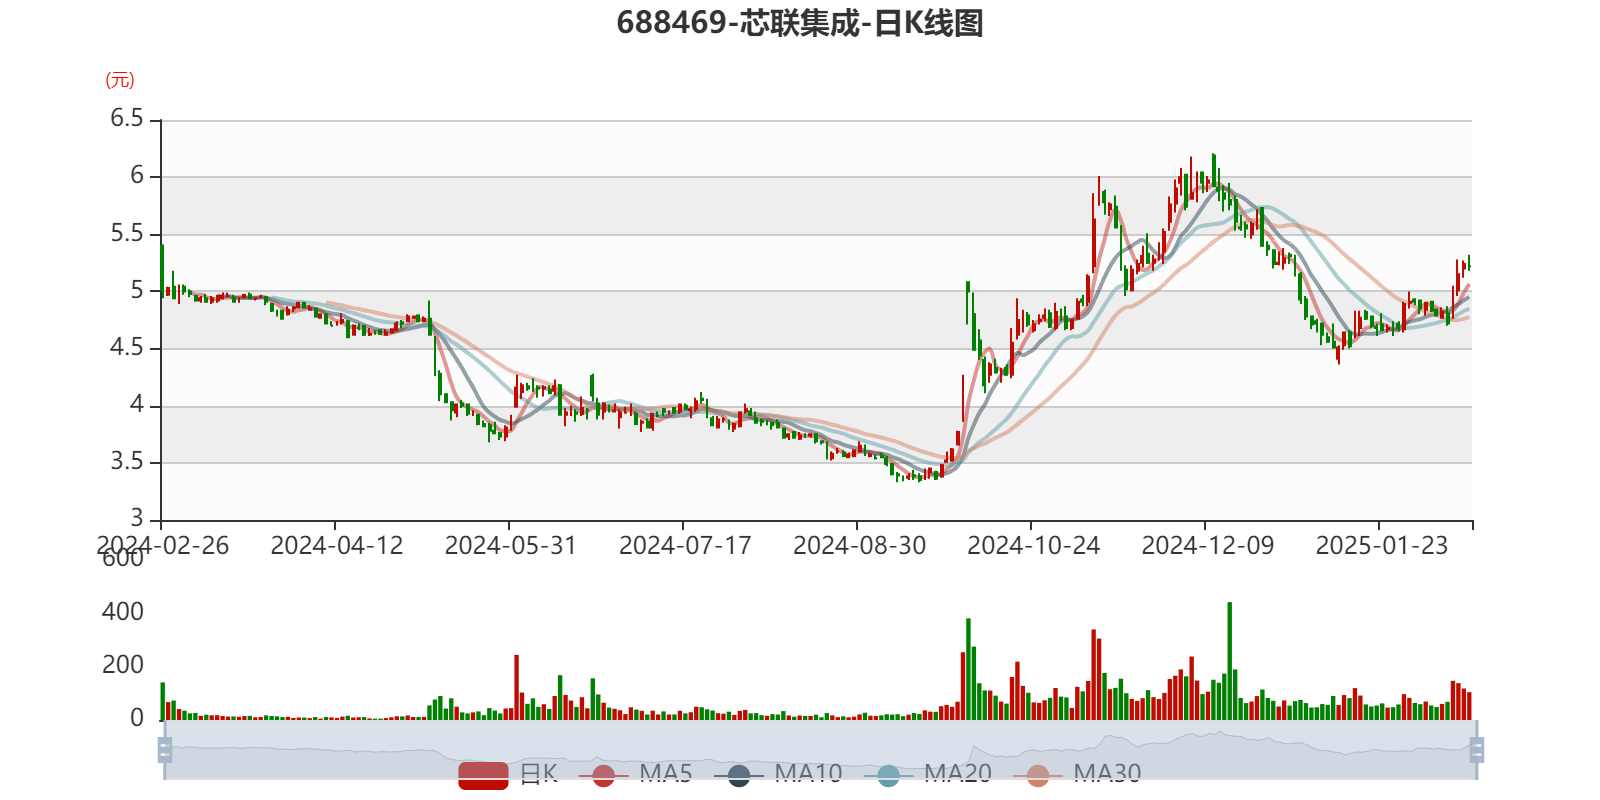Hide the MA10 series via its label
The height and width of the screenshot is (800, 1600).
808,774
